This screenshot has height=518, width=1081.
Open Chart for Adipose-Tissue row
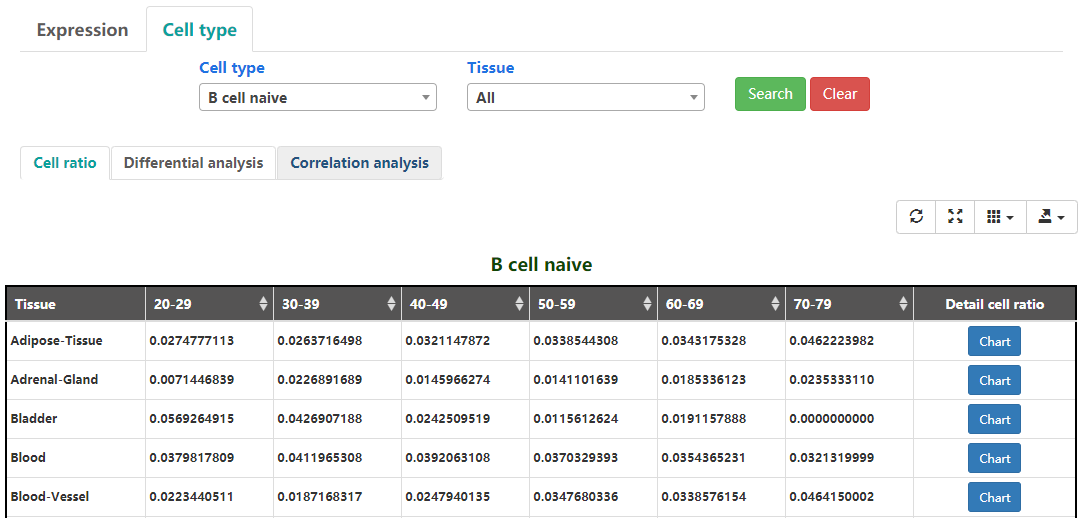pyautogui.click(x=994, y=341)
